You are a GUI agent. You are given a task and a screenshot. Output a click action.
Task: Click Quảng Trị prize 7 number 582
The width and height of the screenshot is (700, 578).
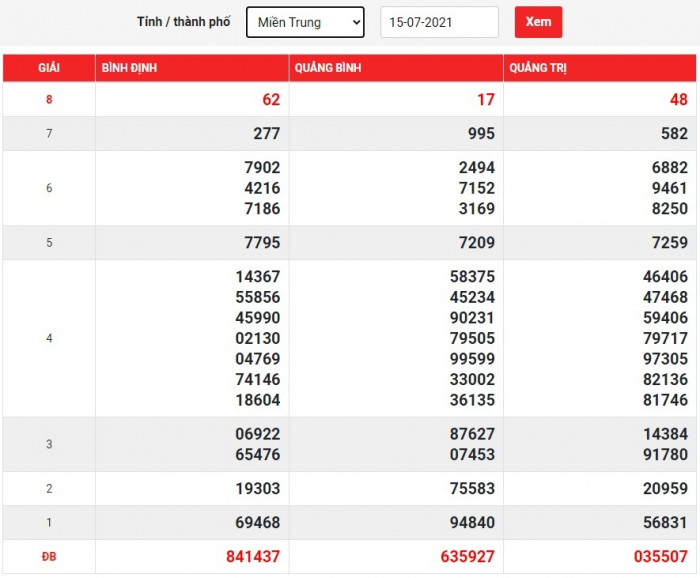(674, 134)
